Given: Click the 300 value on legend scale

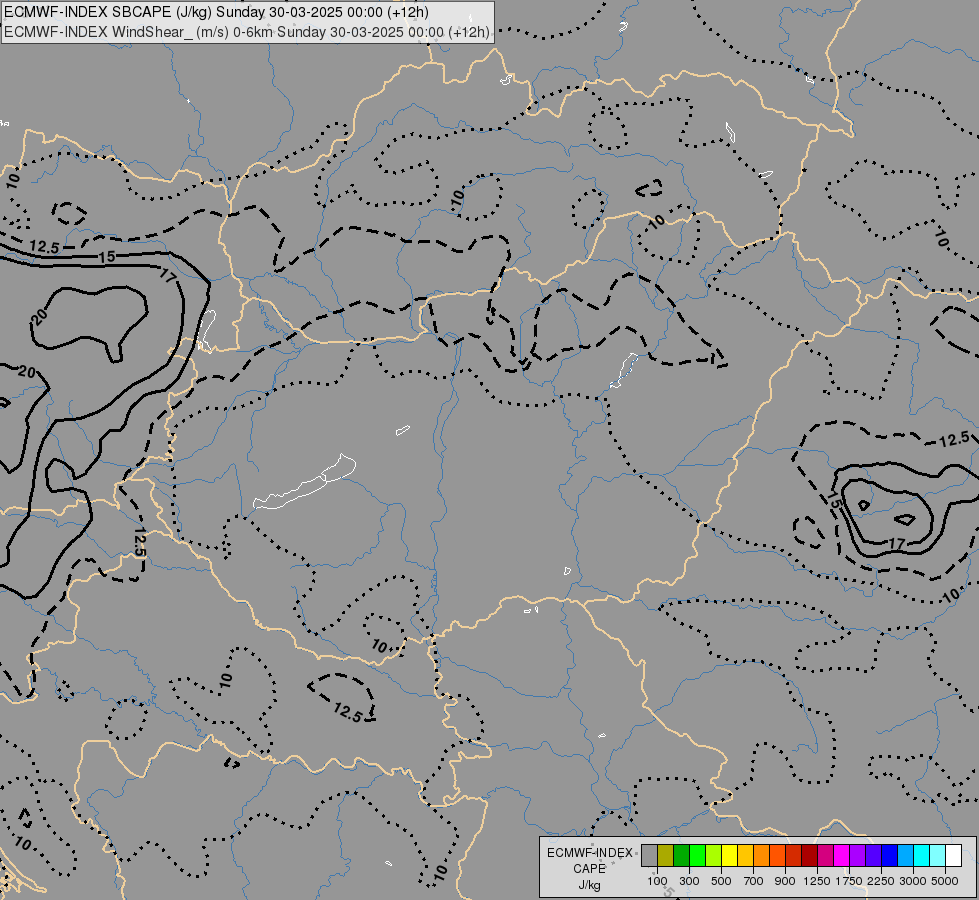Looking at the screenshot, I should pos(689,881).
